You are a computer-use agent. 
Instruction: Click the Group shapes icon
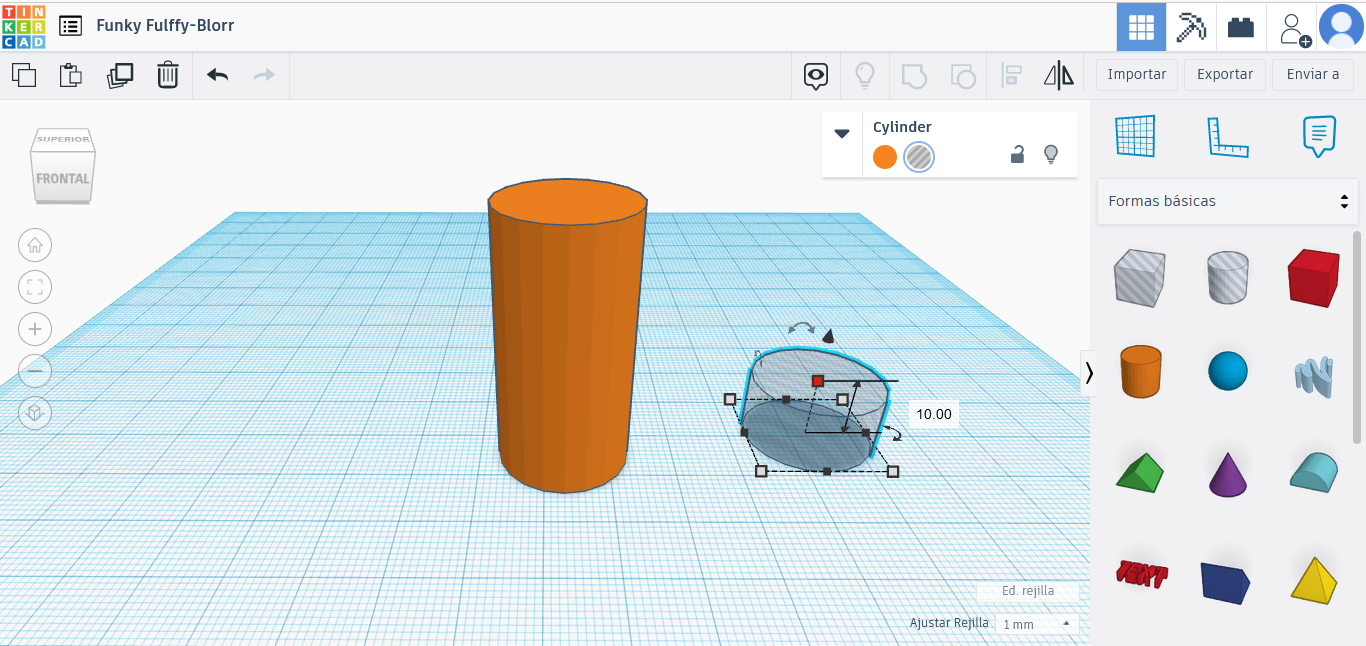[913, 75]
